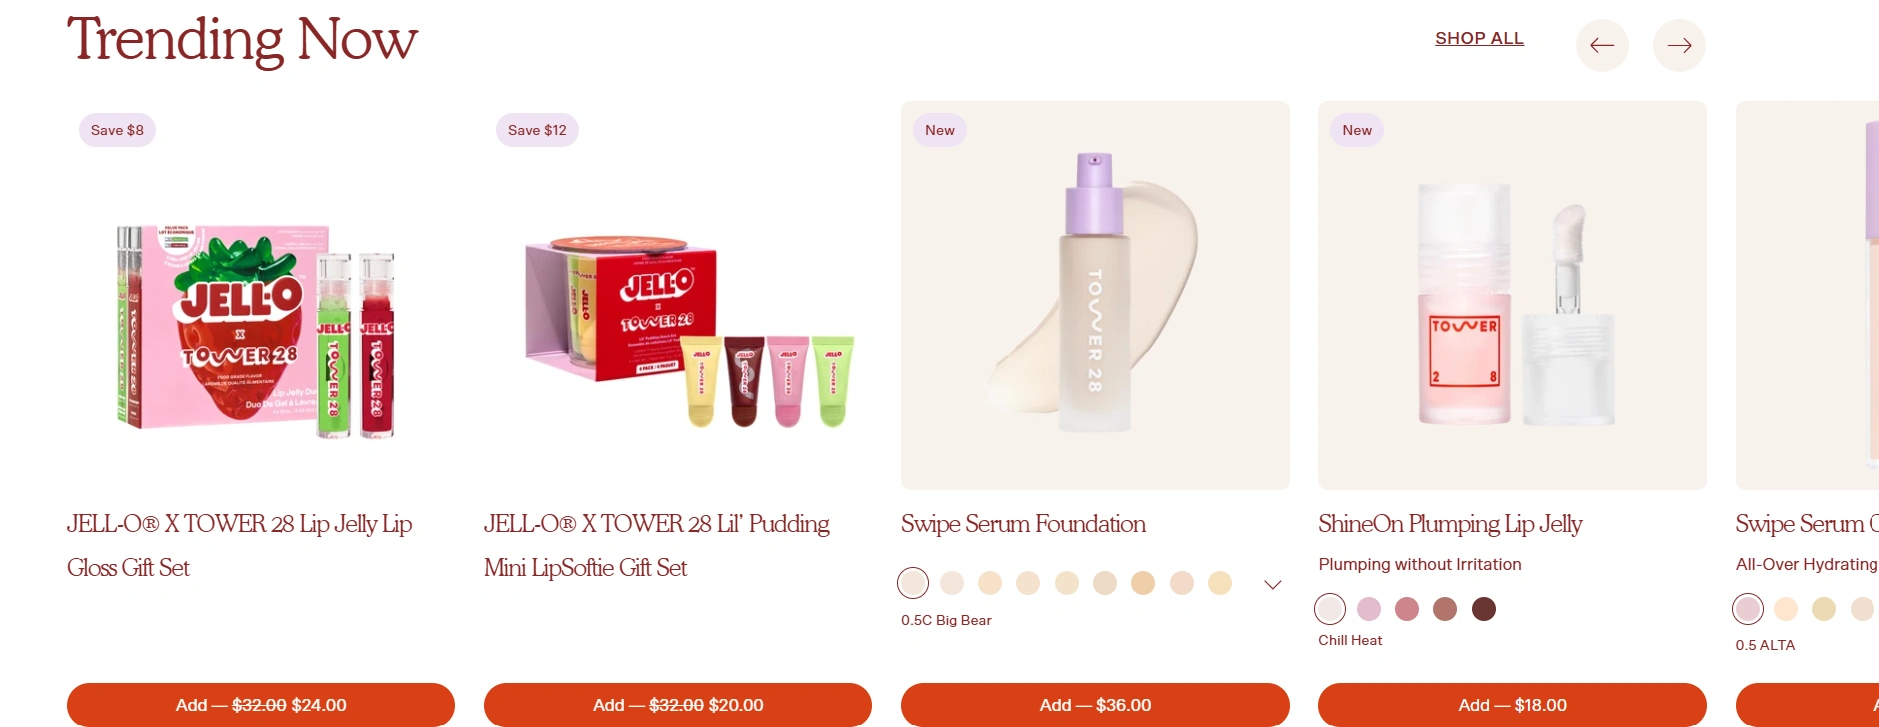
Task: Open the JELL-O Lip Jelly Gift Set image
Action: (261, 295)
